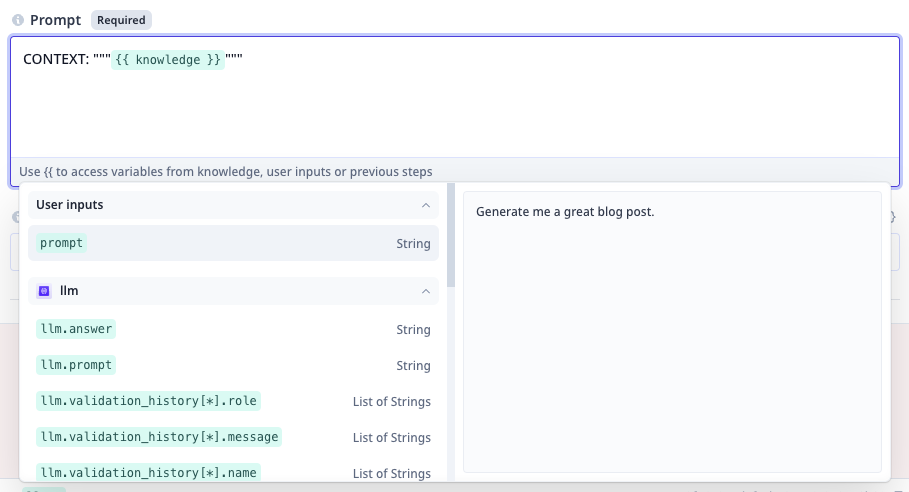Click the 'Use {{ to access variables' hint
Viewport: 909px width, 492px height.
coord(226,172)
